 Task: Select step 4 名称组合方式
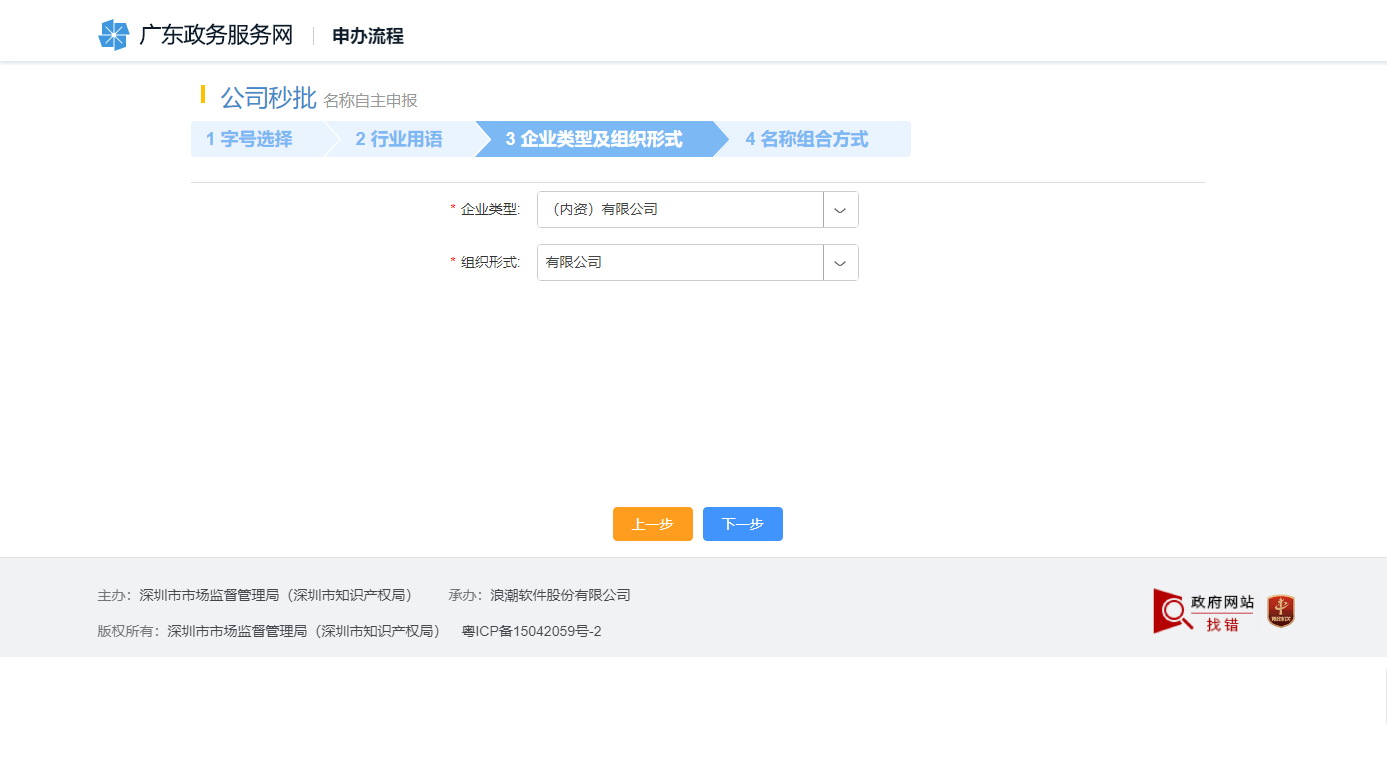(806, 139)
